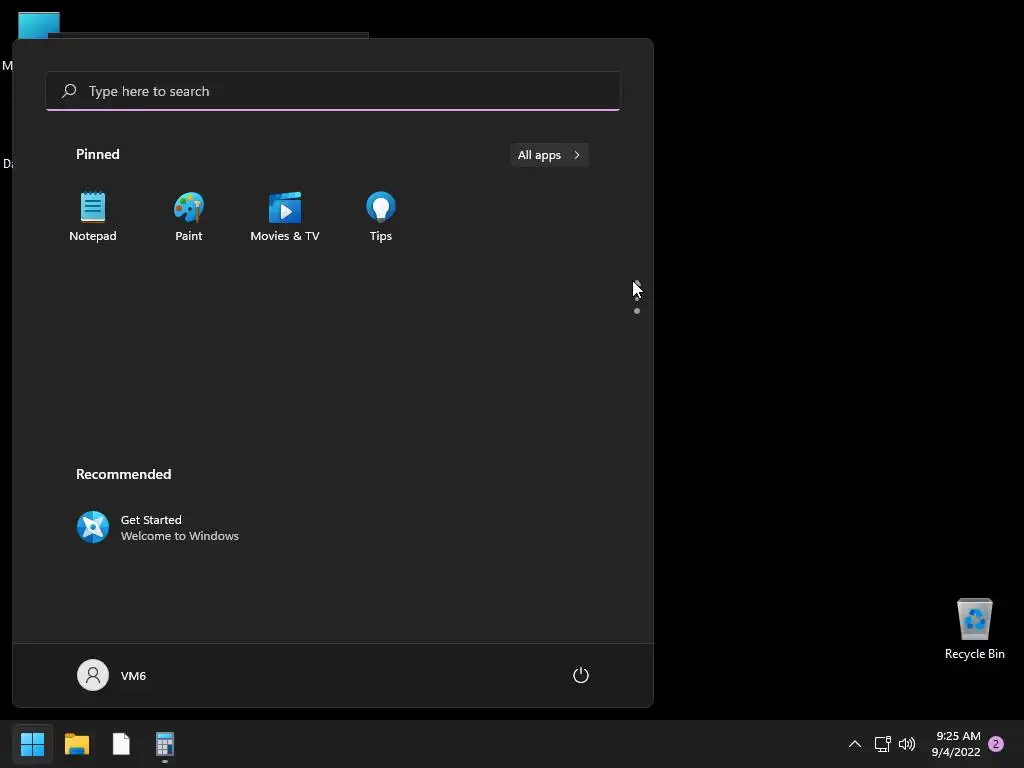The height and width of the screenshot is (768, 1024).
Task: Show All apps list
Action: (549, 155)
